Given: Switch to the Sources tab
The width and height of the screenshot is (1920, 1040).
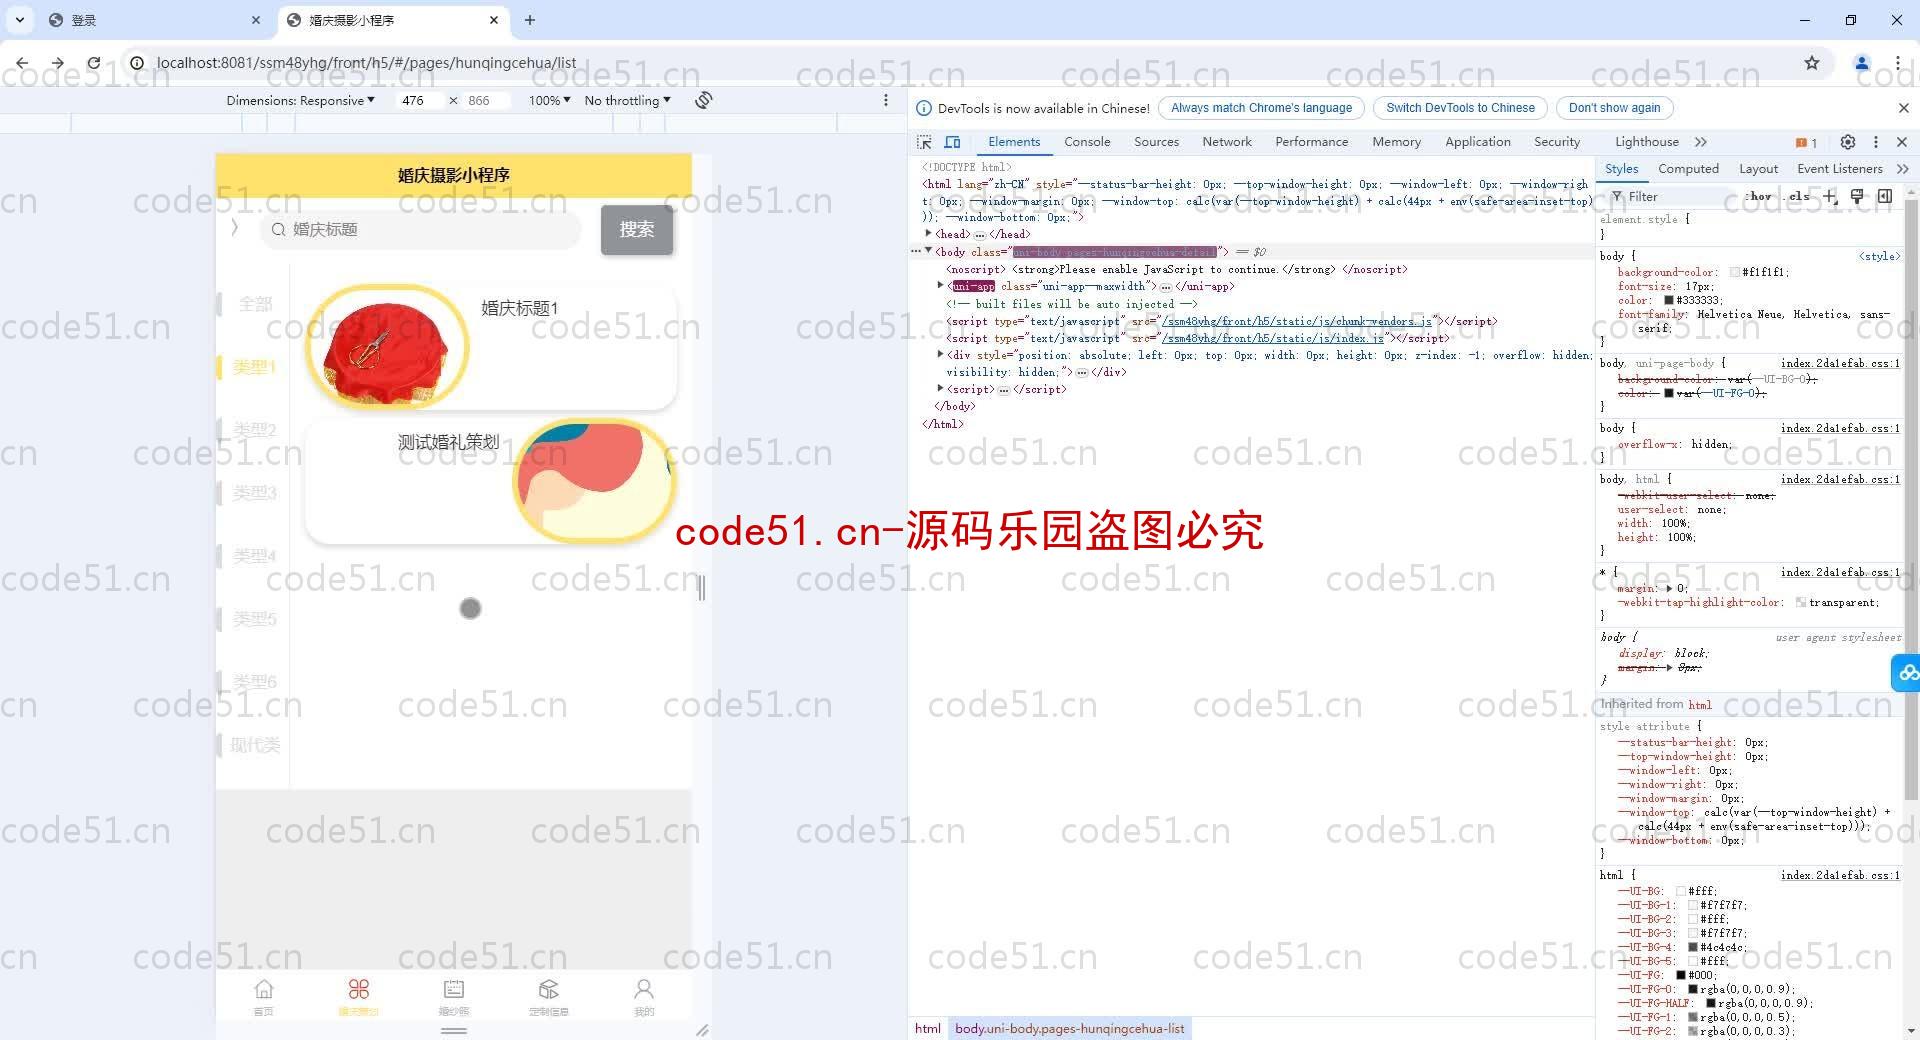Looking at the screenshot, I should tap(1156, 142).
